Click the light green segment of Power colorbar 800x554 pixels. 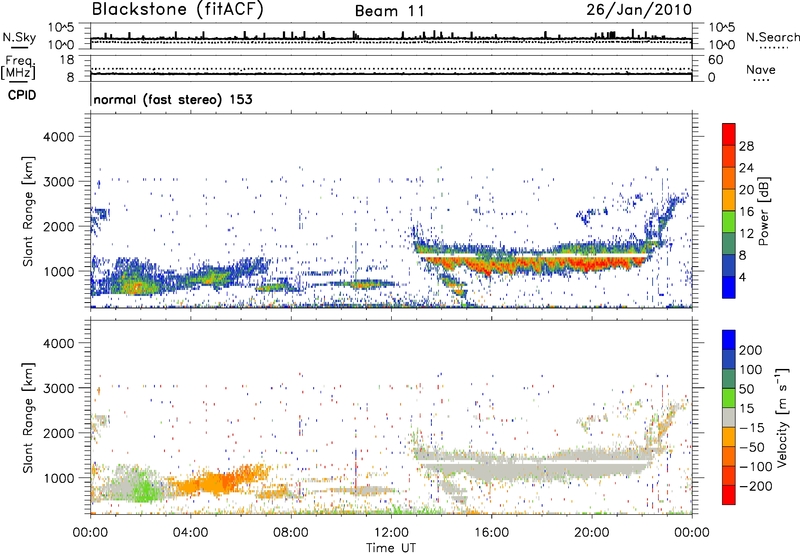pos(729,222)
